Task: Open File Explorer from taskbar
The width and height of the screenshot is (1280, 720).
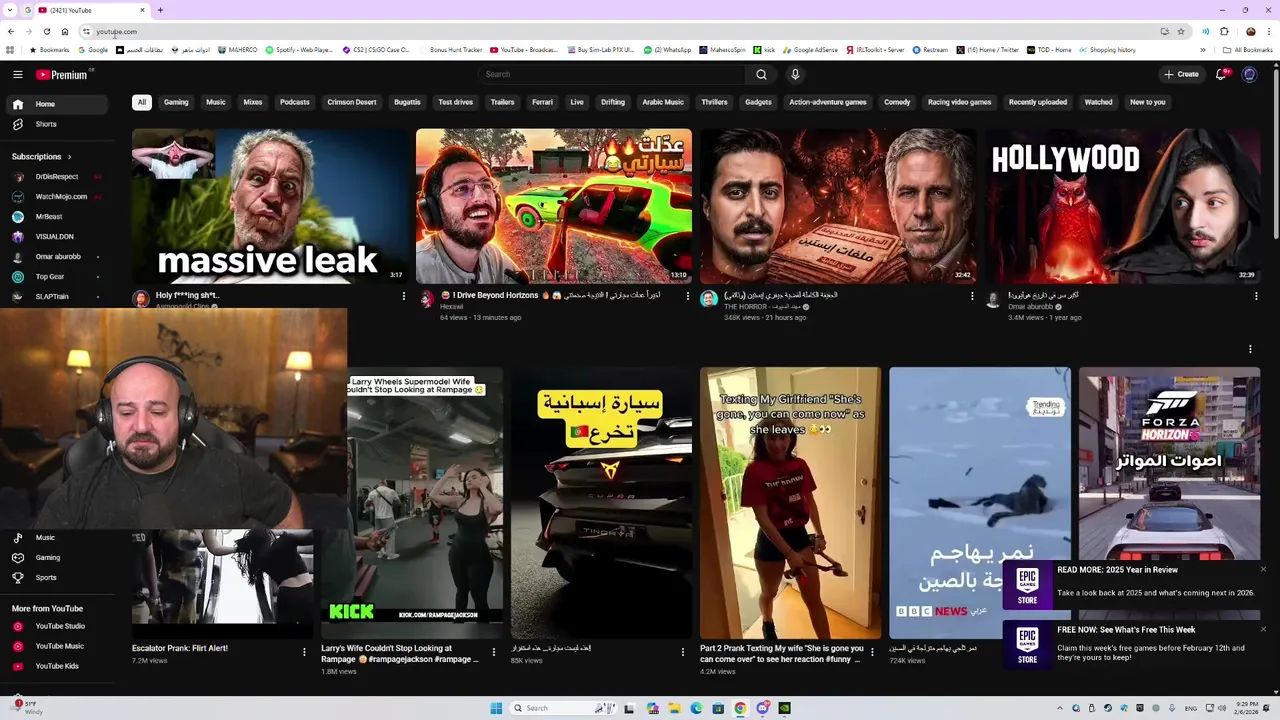Action: pyautogui.click(x=674, y=708)
